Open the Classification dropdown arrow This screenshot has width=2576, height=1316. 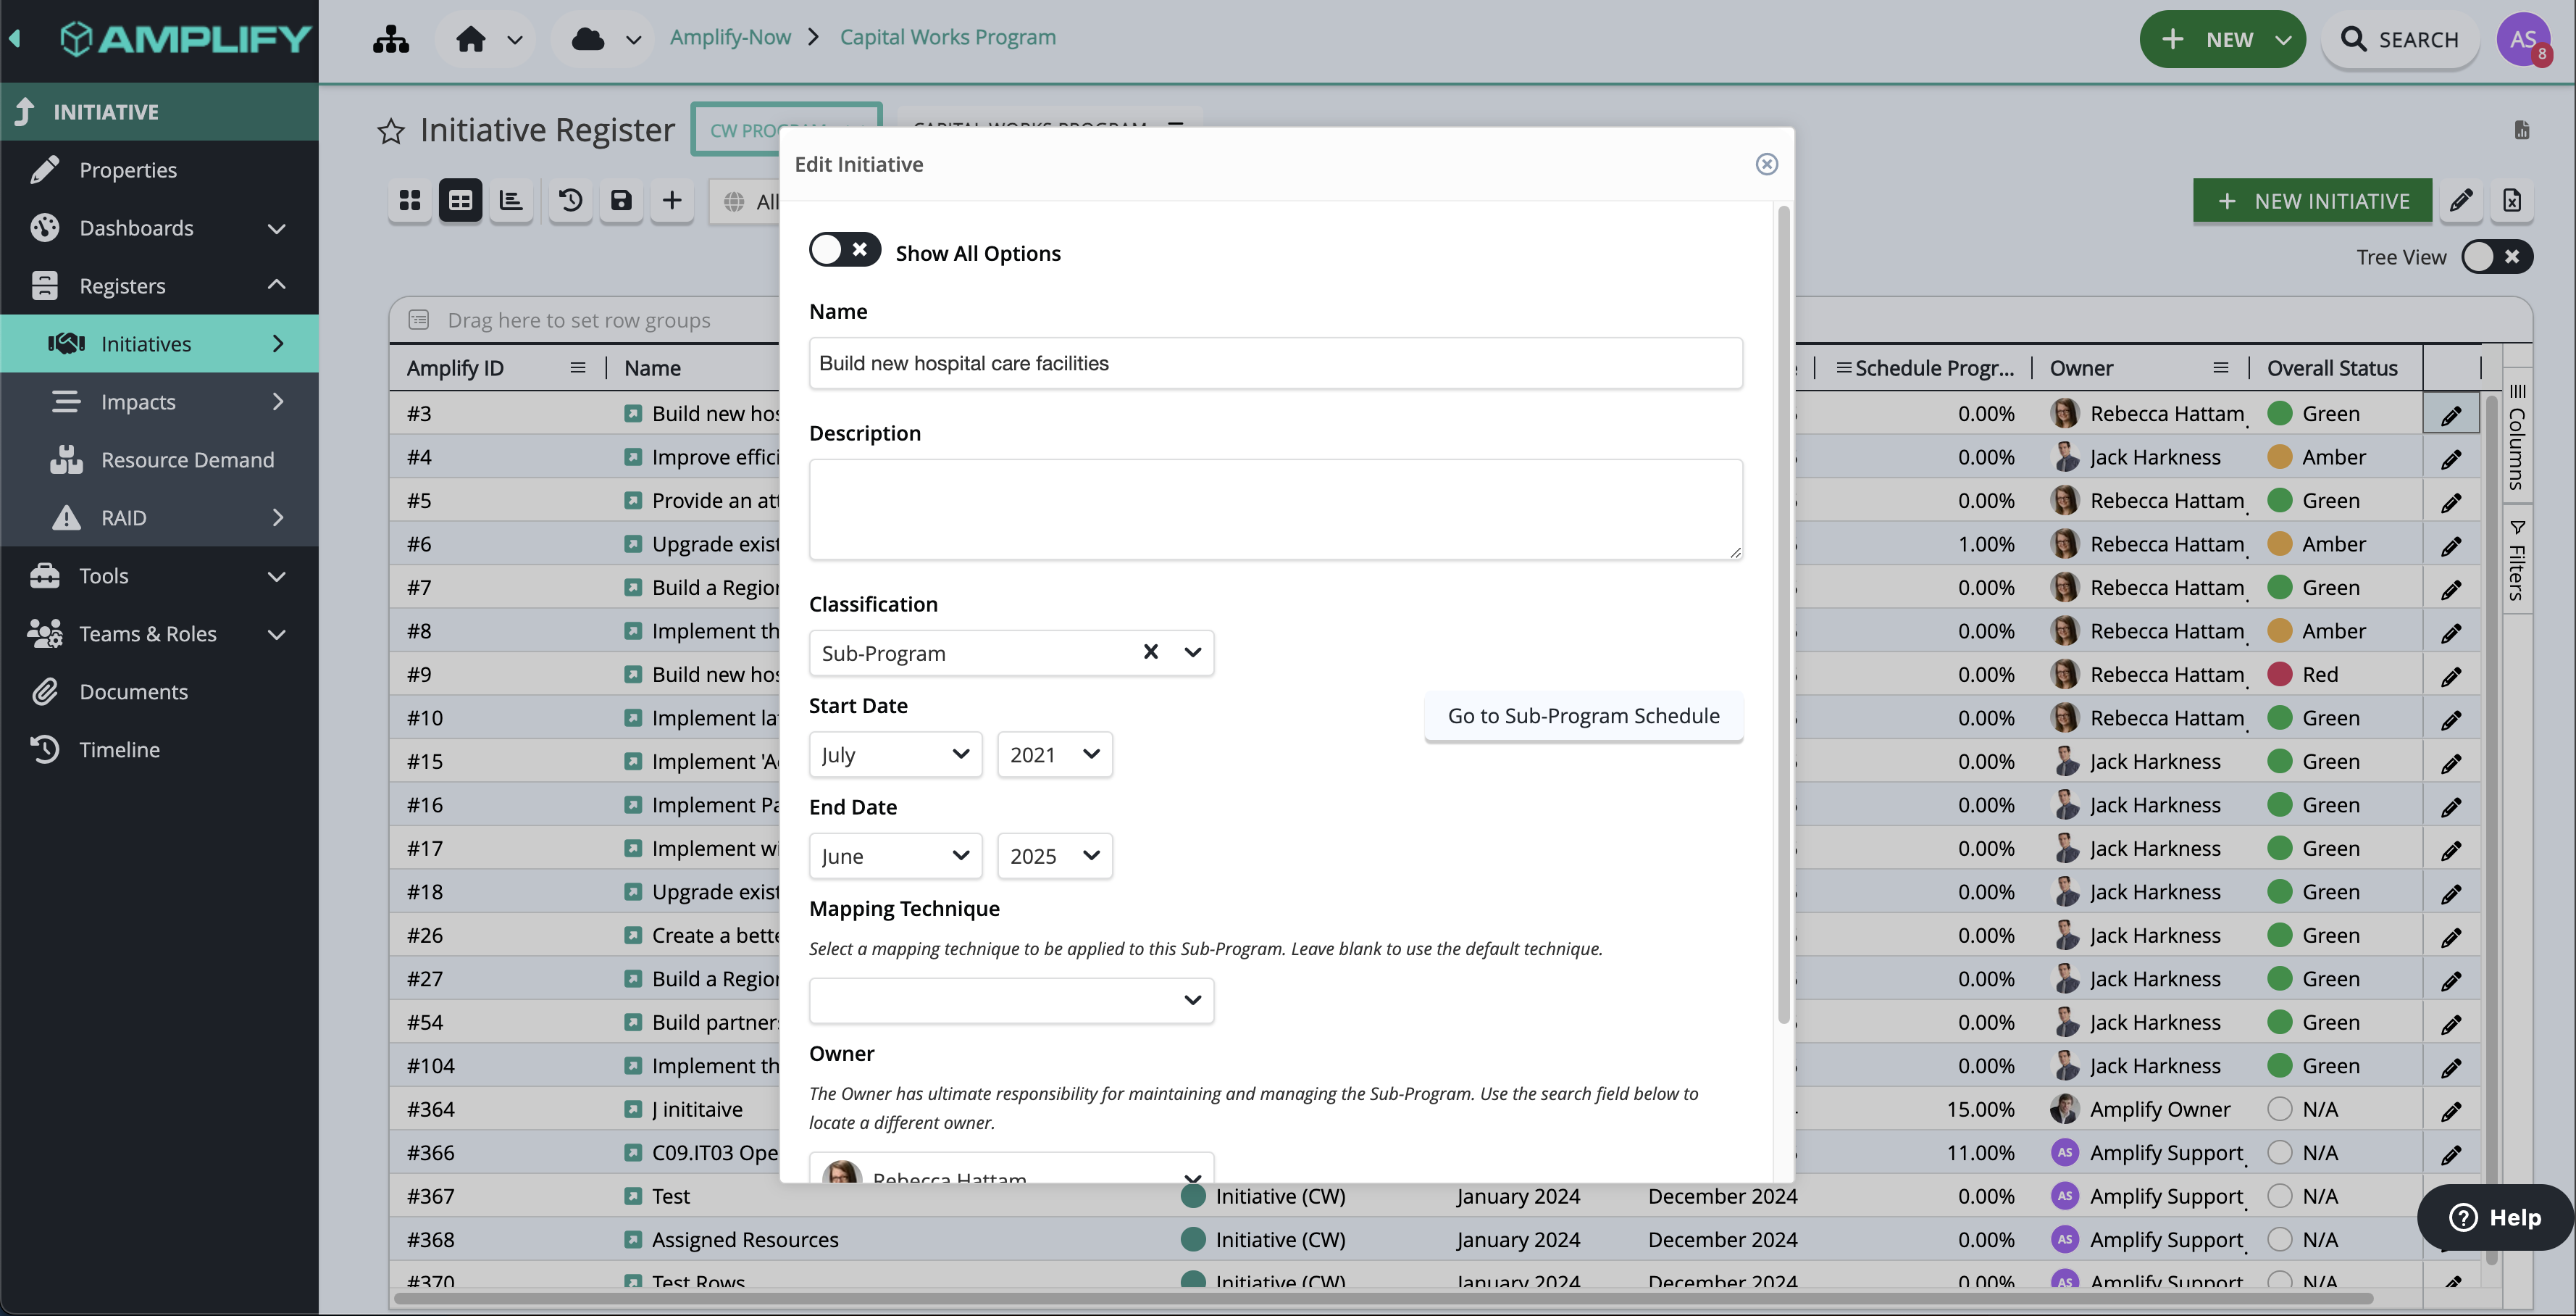[x=1192, y=652]
